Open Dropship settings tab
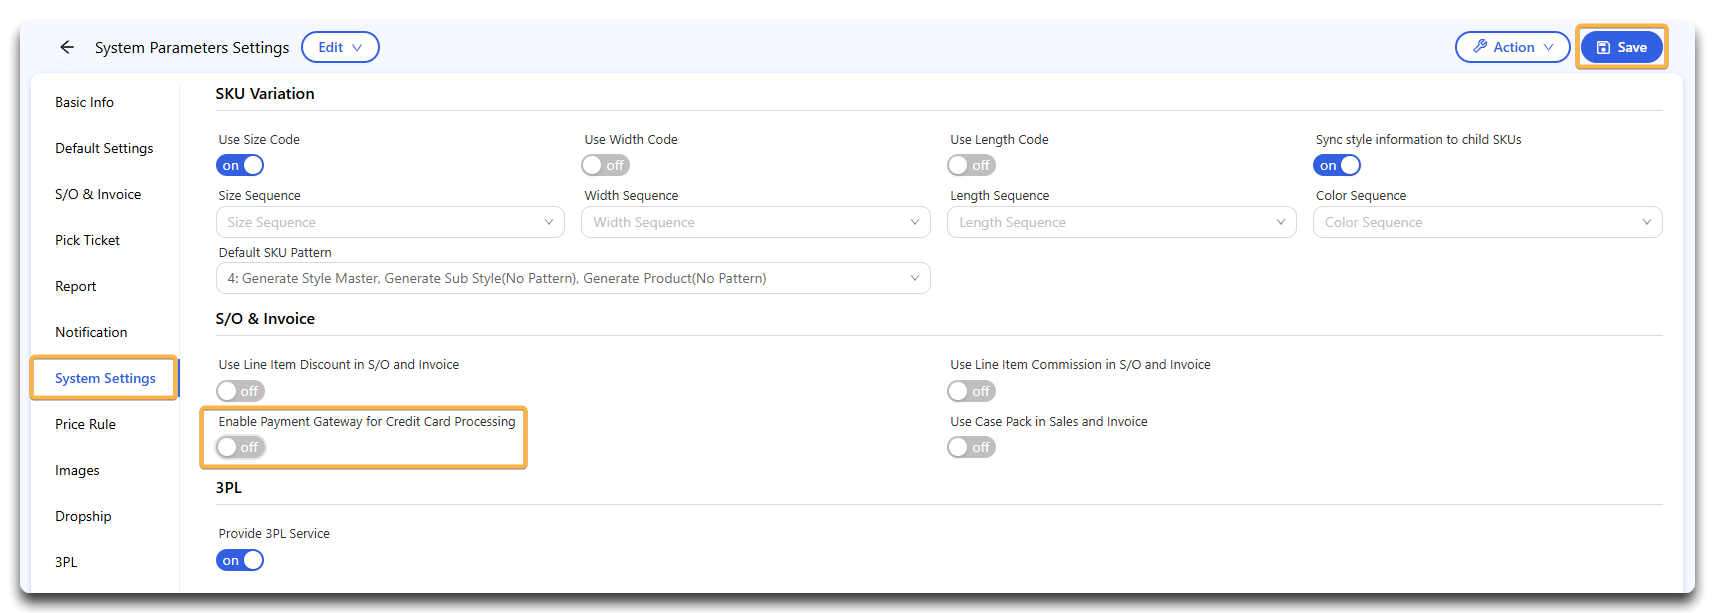1715x613 pixels. pyautogui.click(x=83, y=516)
